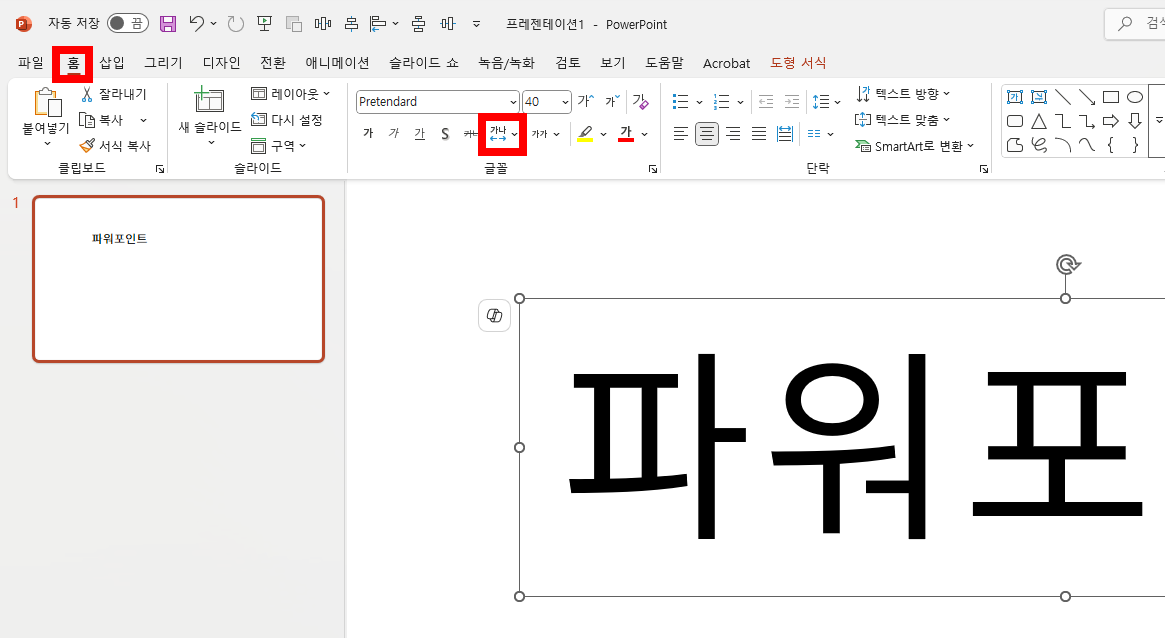Image resolution: width=1165 pixels, height=638 pixels.
Task: Click 서식 복사 (Format Painter)
Action: (115, 146)
